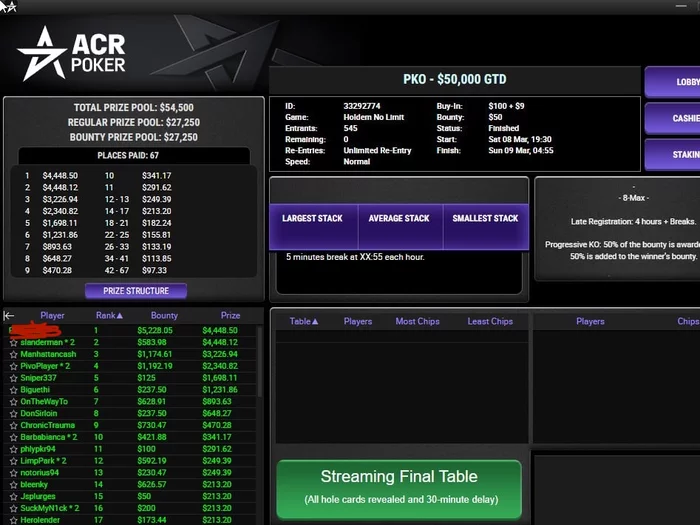
Task: Click the favorite star beside Barbabianca
Action: [x=13, y=438]
